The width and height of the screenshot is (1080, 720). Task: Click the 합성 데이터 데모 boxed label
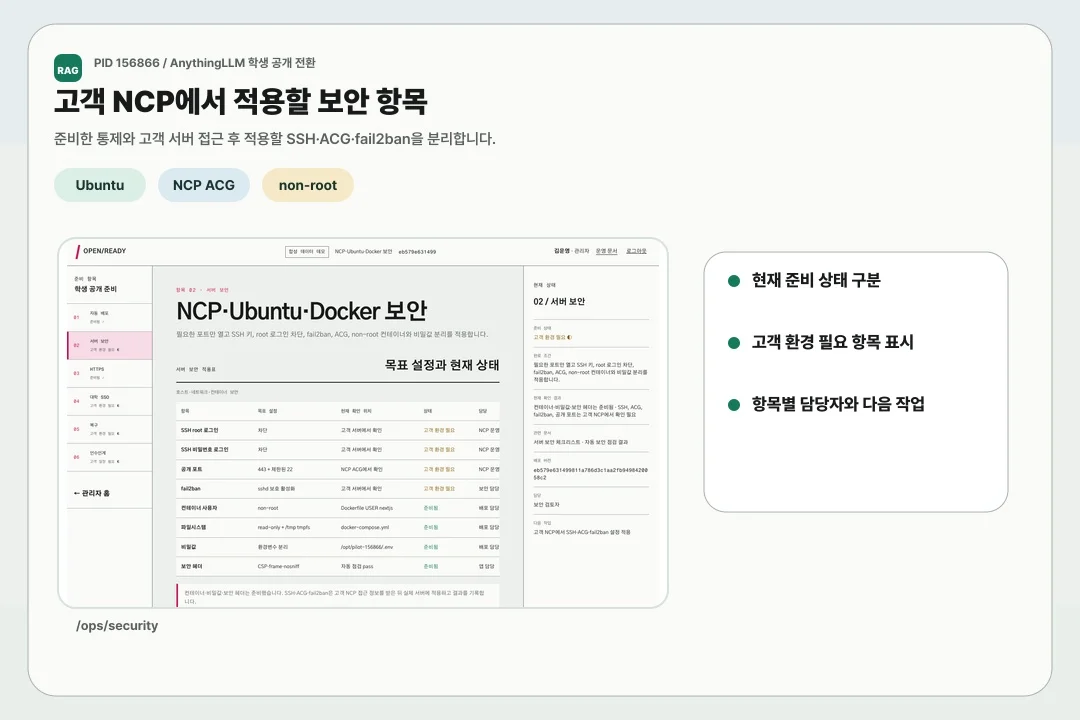[307, 252]
